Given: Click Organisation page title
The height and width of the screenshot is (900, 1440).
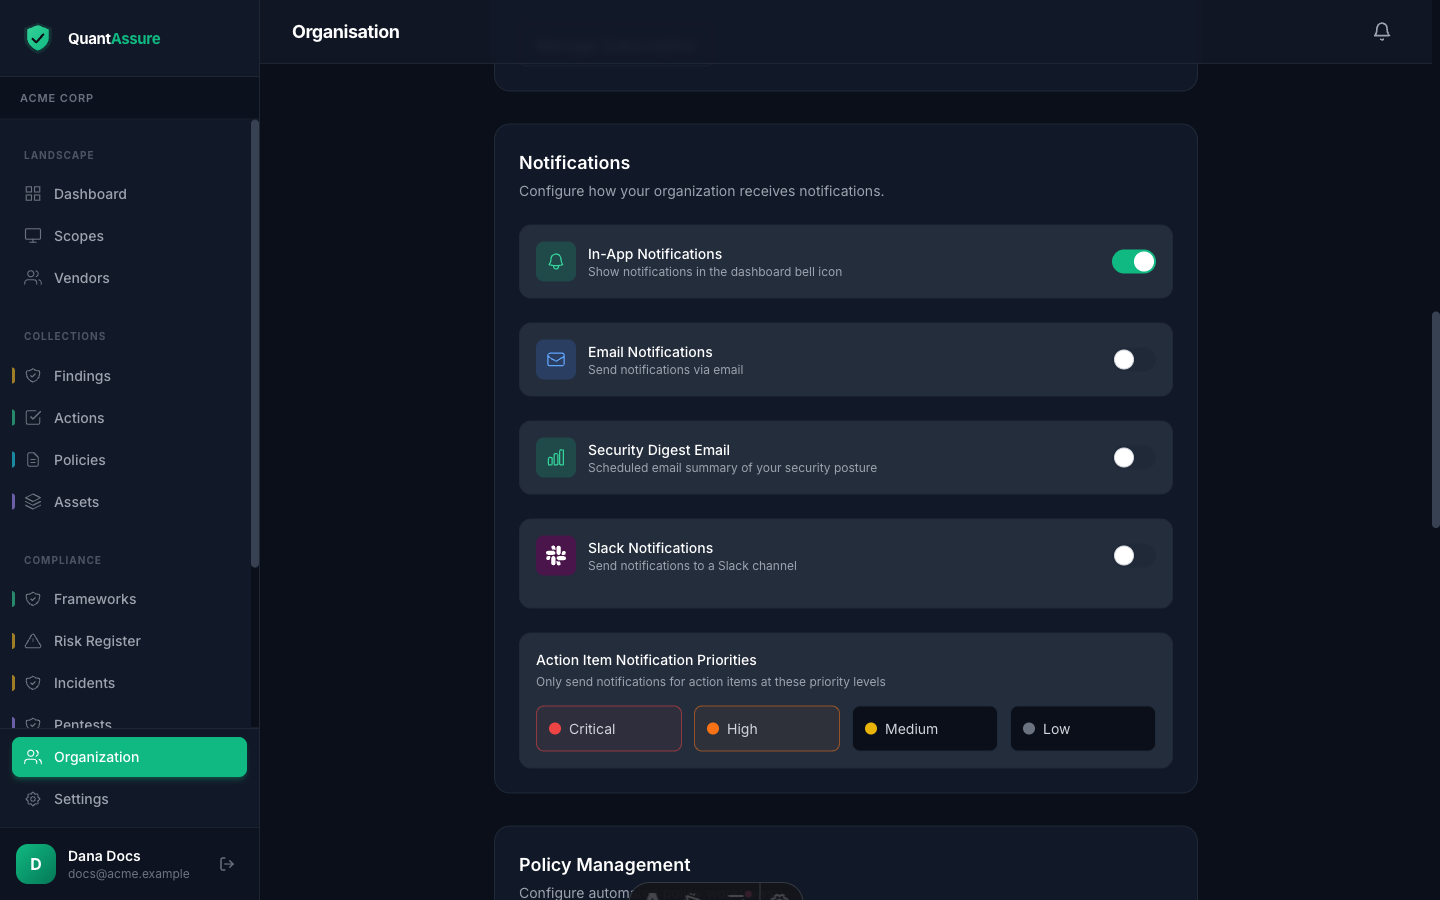Looking at the screenshot, I should pos(346,31).
